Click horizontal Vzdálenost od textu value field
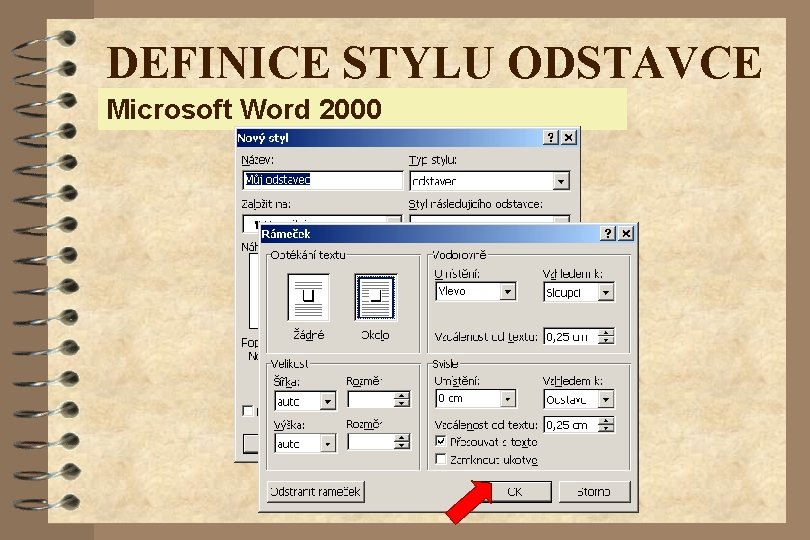The height and width of the screenshot is (540, 810). [x=571, y=336]
